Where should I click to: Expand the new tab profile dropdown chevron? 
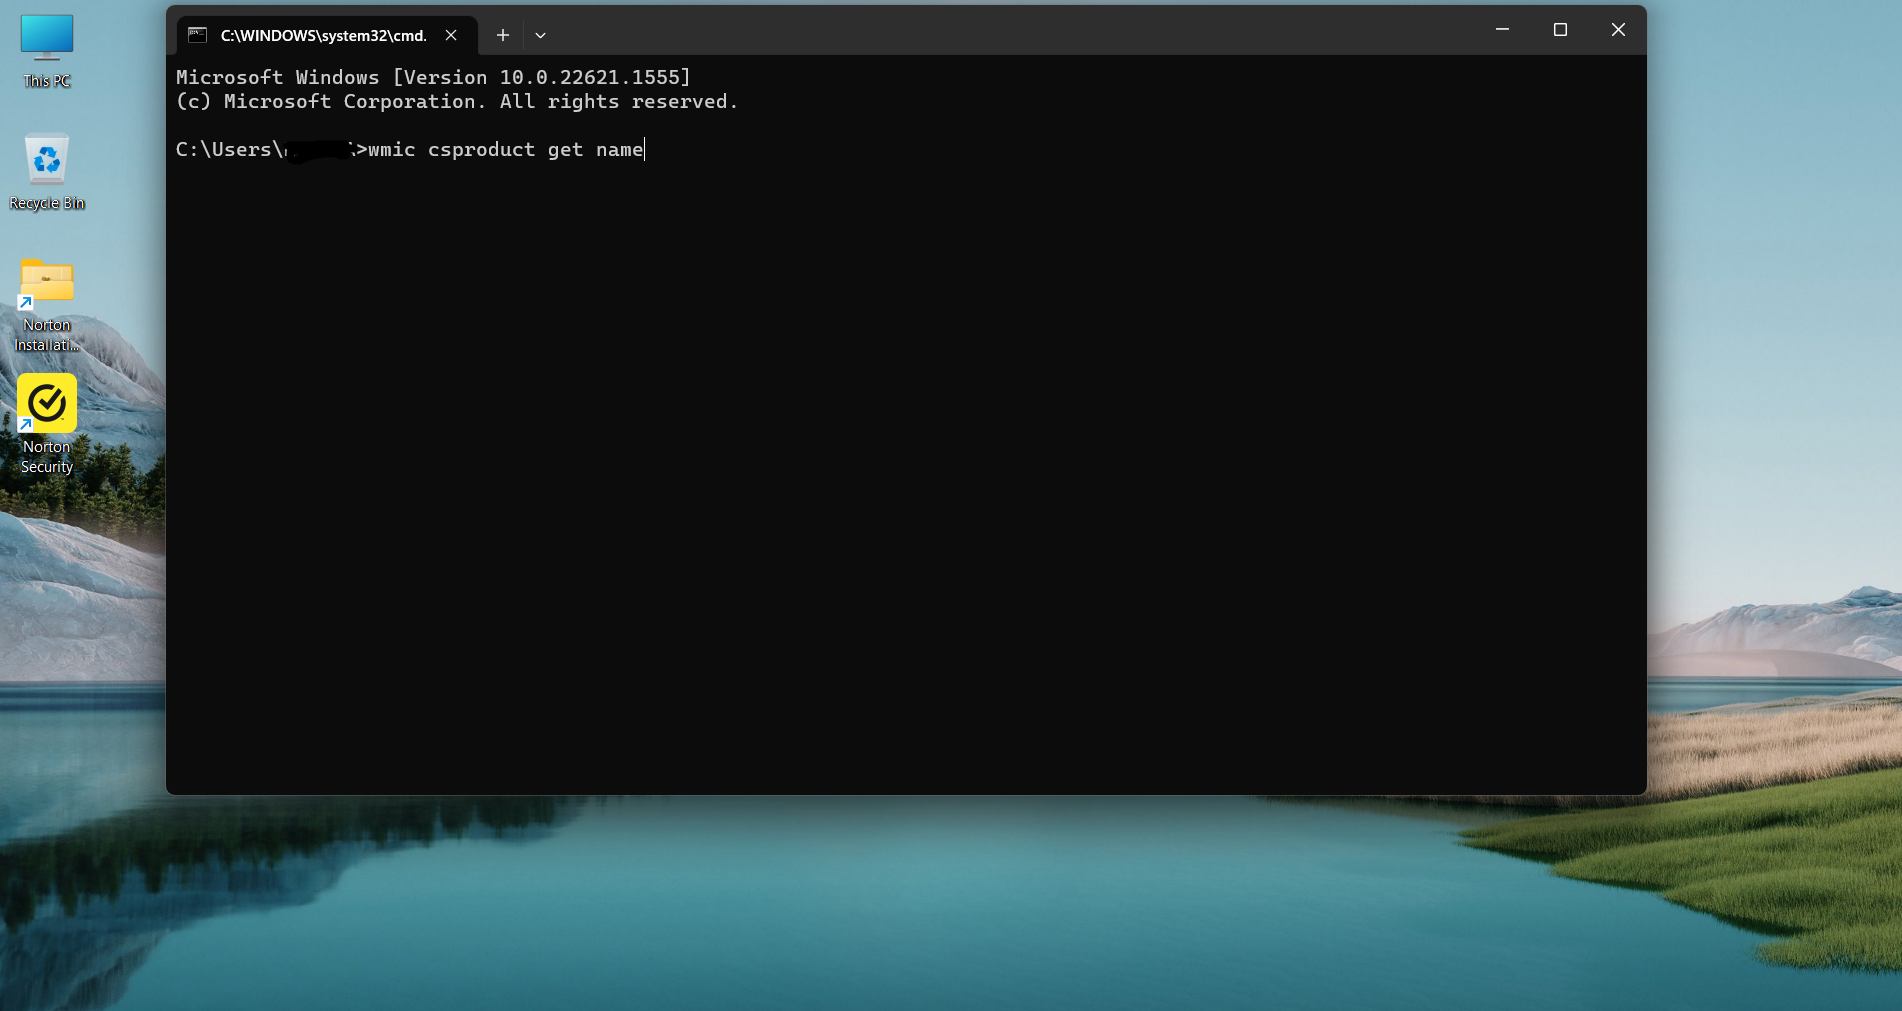[x=540, y=35]
